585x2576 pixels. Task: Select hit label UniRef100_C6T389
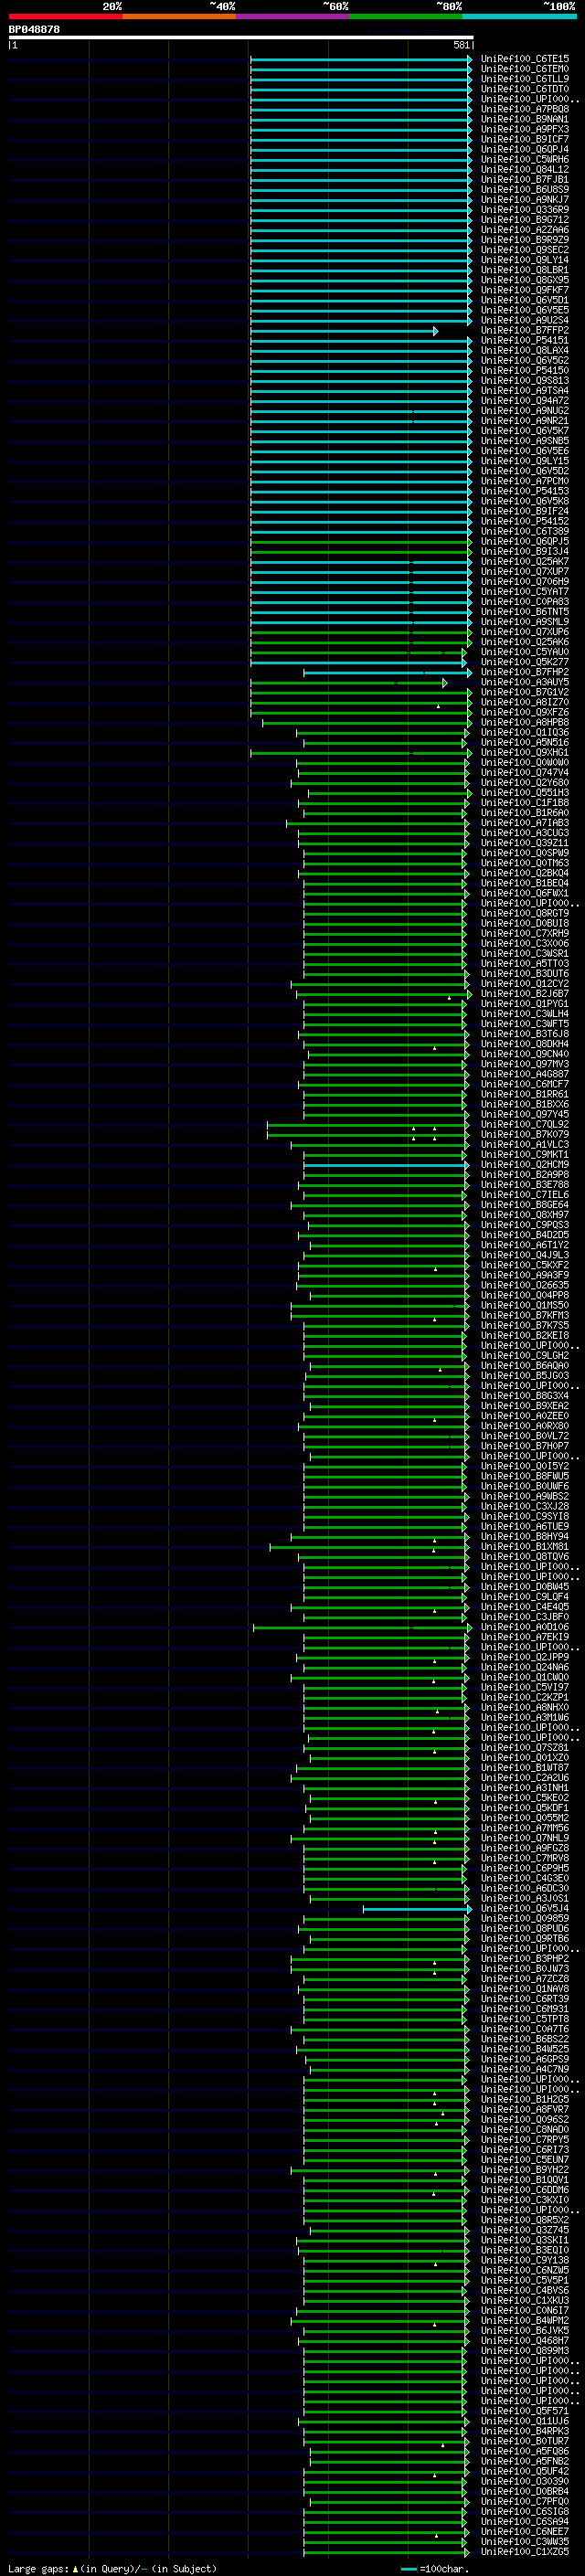[525, 531]
